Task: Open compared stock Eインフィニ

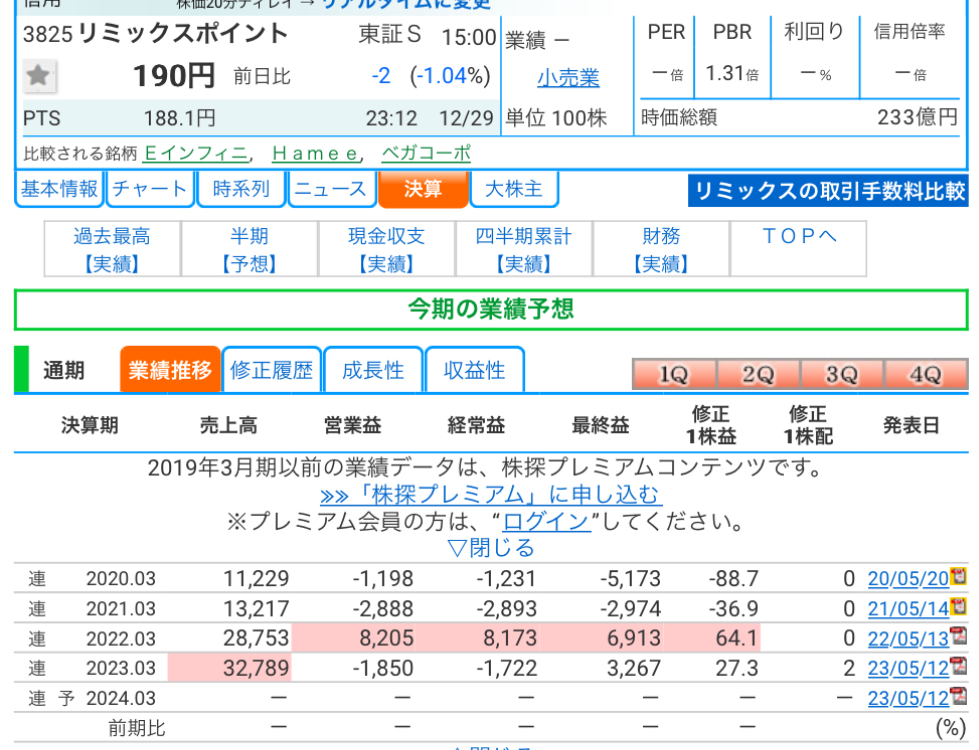Action: click(x=195, y=153)
